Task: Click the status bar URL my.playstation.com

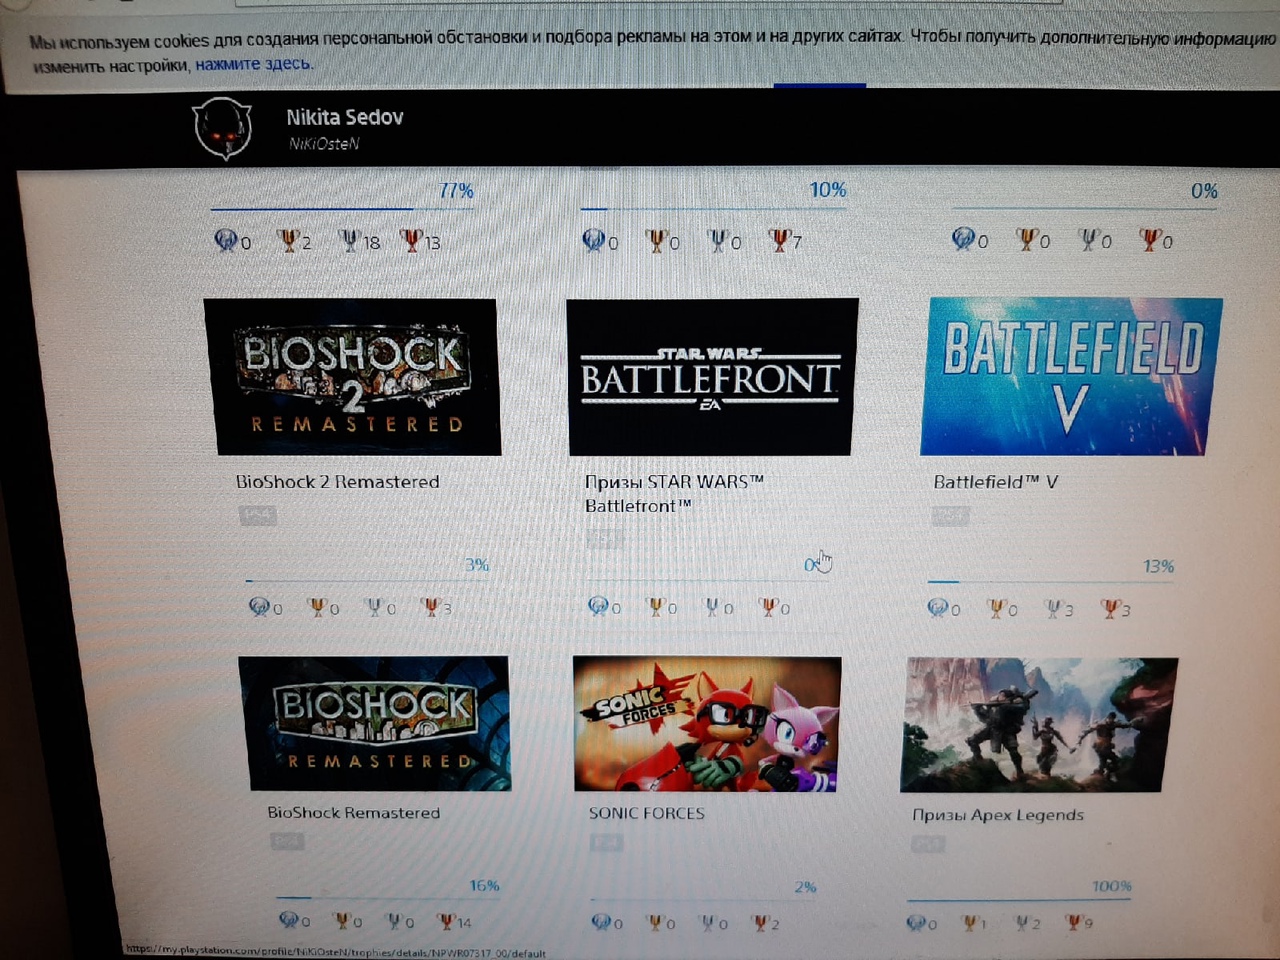Action: [x=336, y=951]
